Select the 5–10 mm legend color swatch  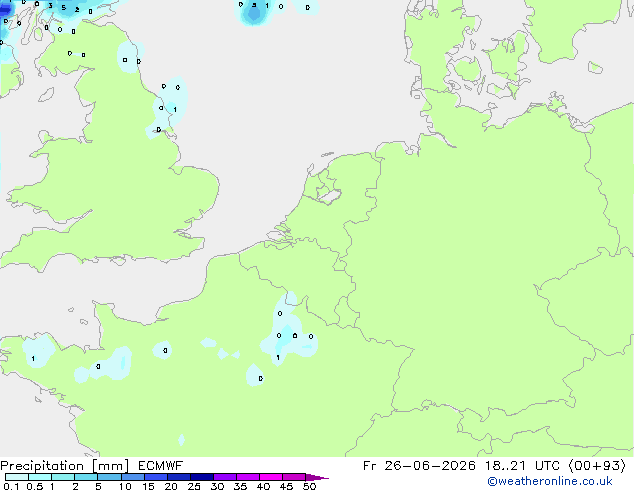[109, 477]
